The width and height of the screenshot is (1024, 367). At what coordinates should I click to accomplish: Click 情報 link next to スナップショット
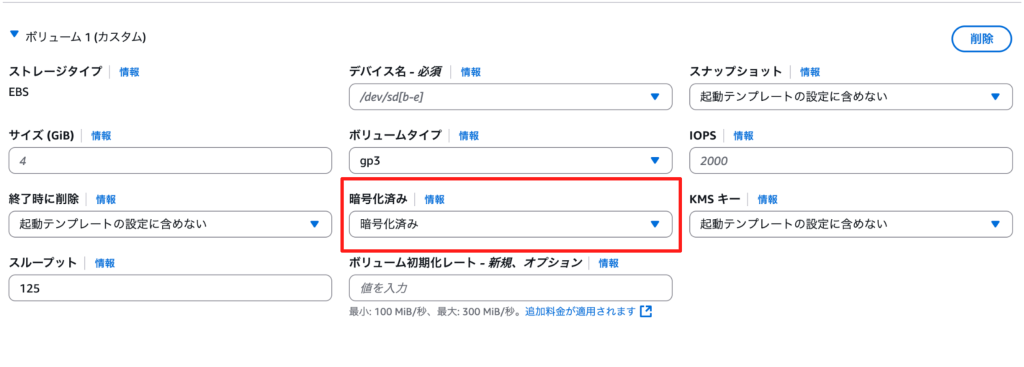pyautogui.click(x=810, y=72)
